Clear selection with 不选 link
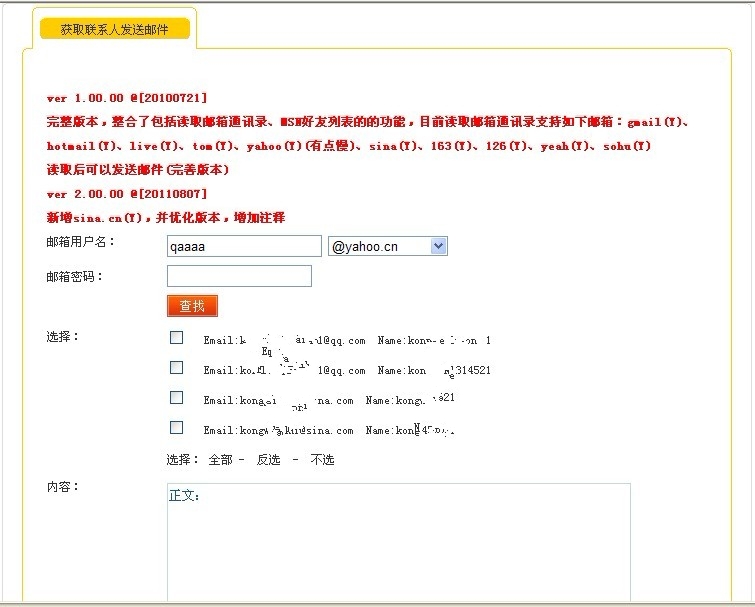Screen dimensions: 755x607 [x=322, y=460]
